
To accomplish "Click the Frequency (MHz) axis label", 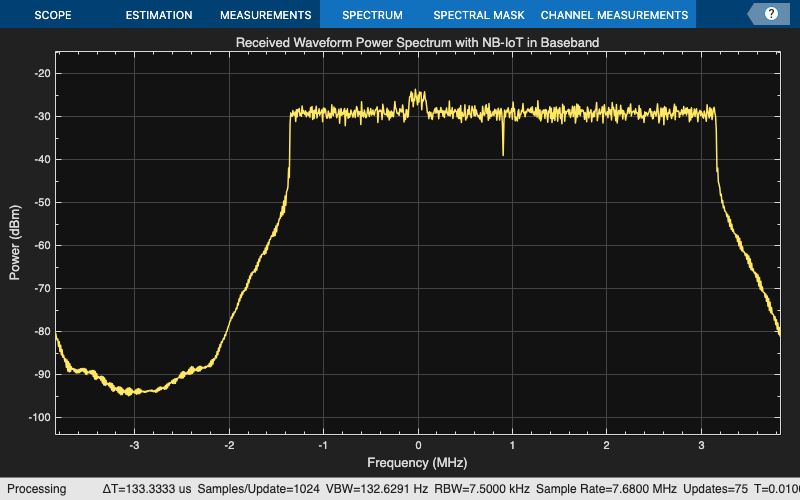I will point(417,463).
